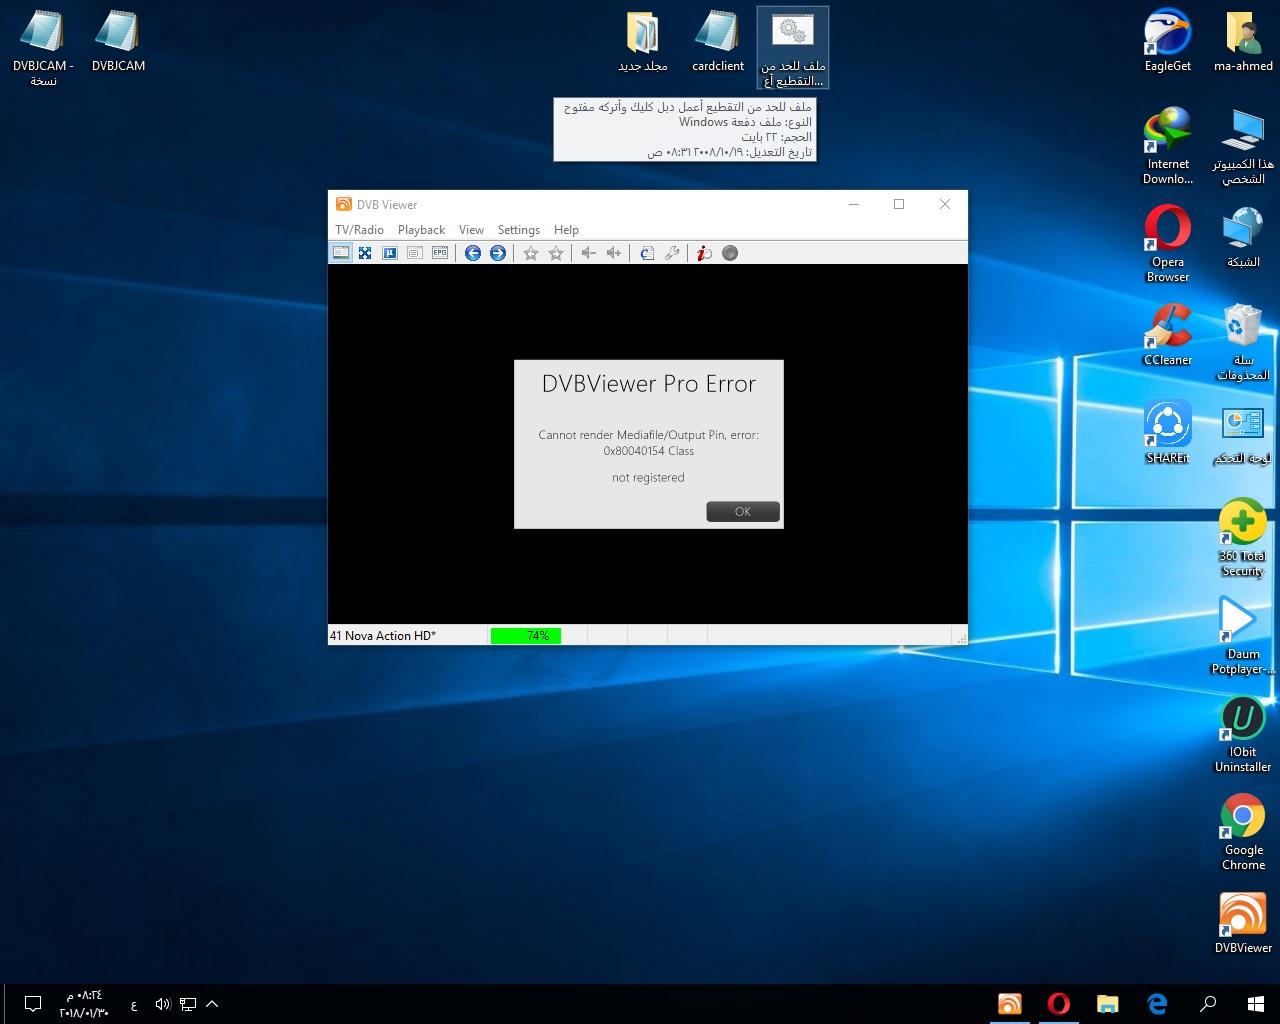Viewport: 1280px width, 1024px height.
Task: Maximize the DVB Viewer window
Action: [x=899, y=204]
